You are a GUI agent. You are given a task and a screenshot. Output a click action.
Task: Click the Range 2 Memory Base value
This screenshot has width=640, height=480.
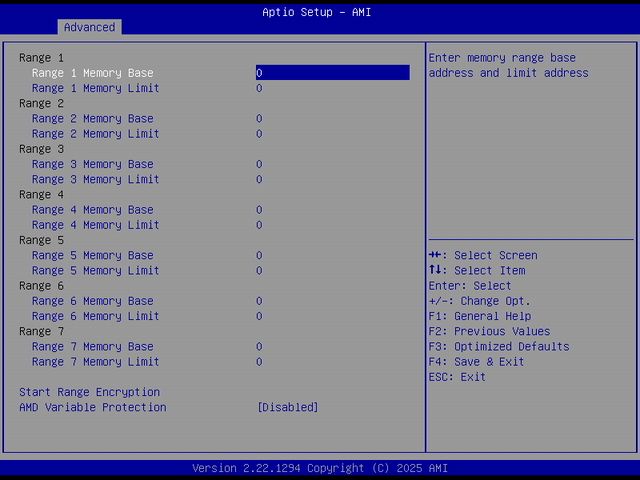(259, 119)
